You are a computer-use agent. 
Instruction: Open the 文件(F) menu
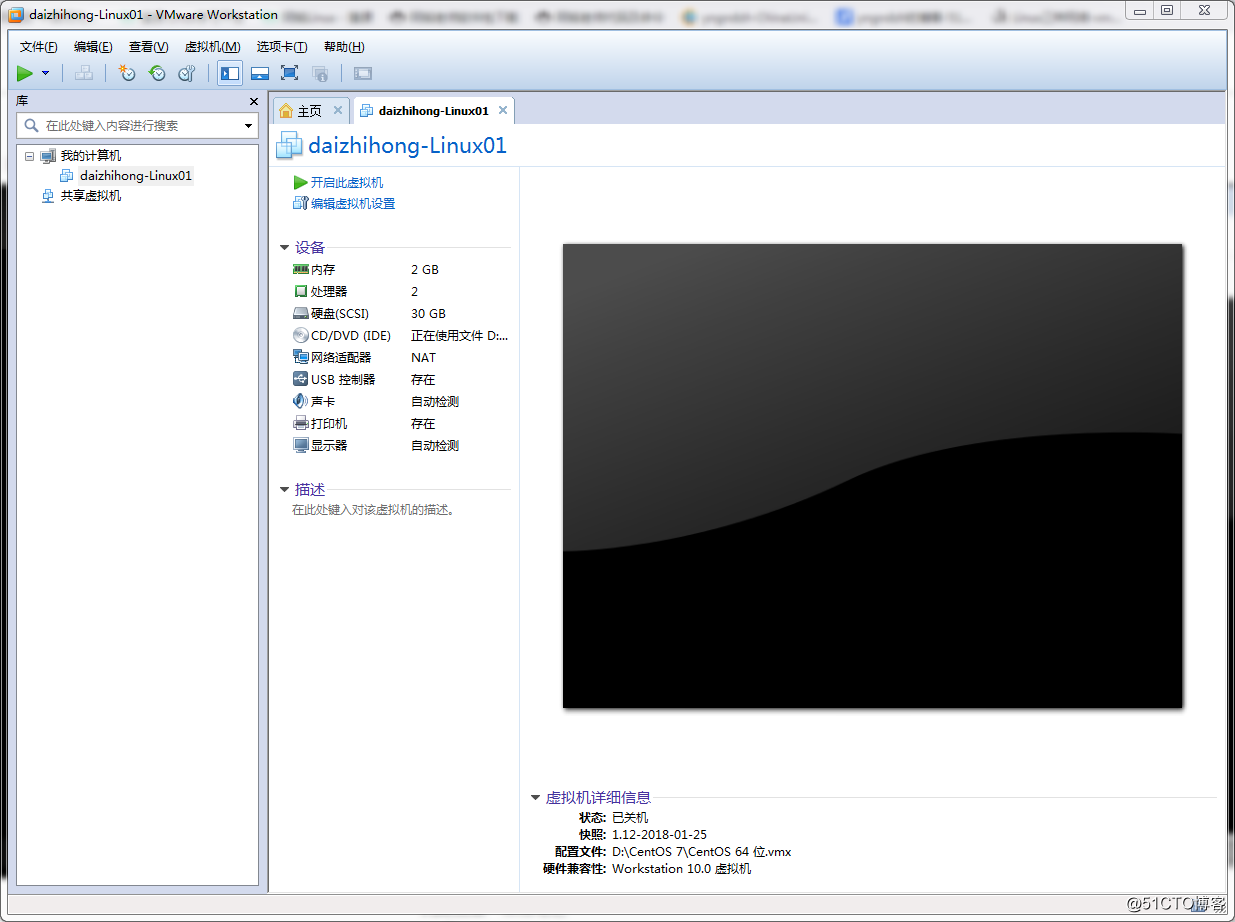tap(39, 47)
